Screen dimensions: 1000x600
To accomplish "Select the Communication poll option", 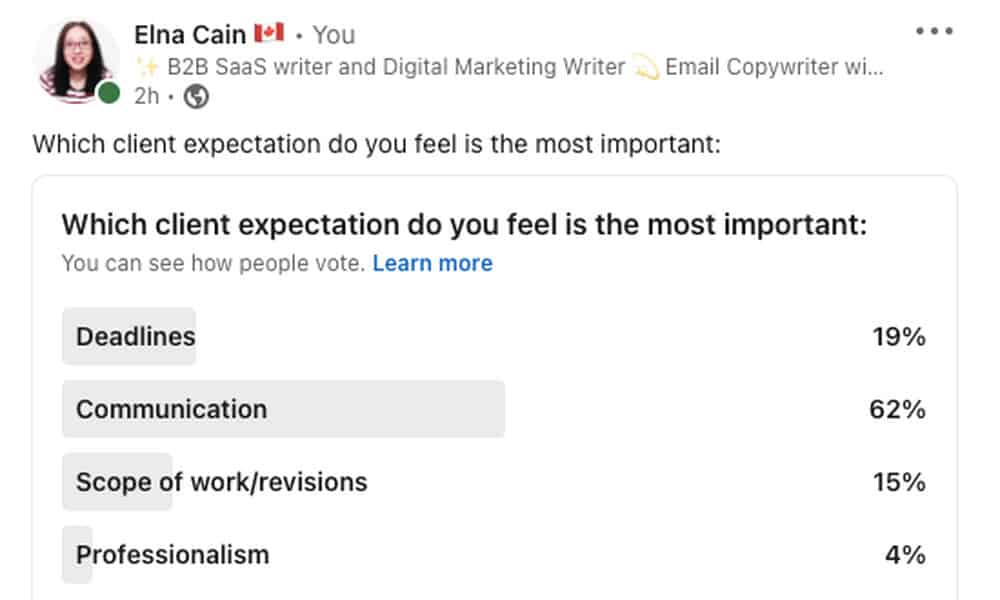I will click(x=172, y=409).
